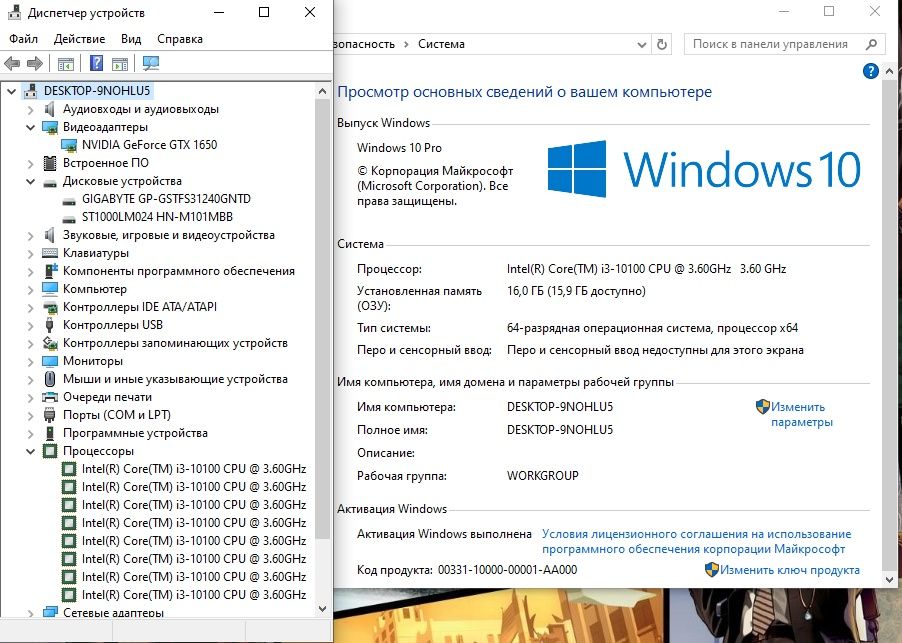Collapse the Видеоадаптеры category
902x643 pixels.
30,127
